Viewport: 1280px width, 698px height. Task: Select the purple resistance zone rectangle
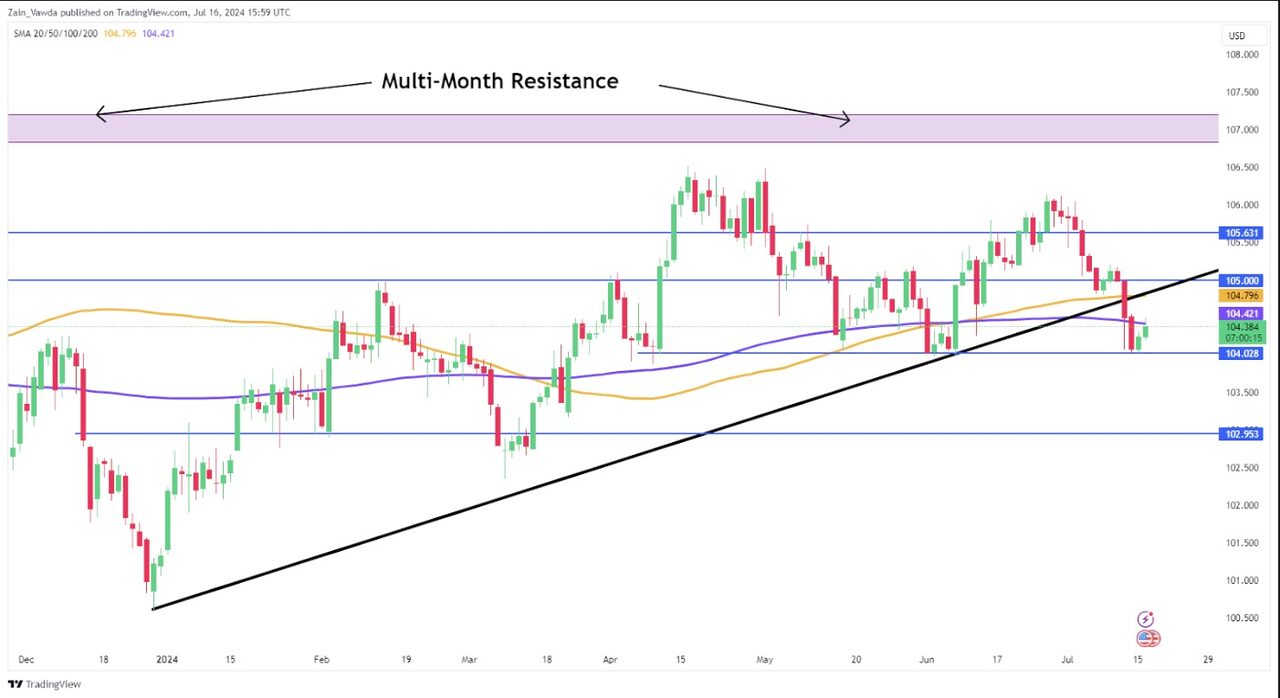click(613, 128)
